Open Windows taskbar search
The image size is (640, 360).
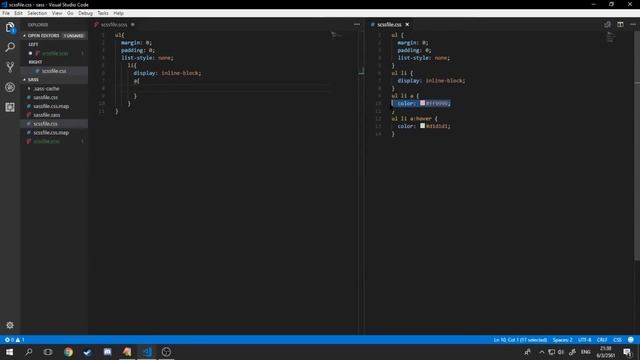[29, 352]
